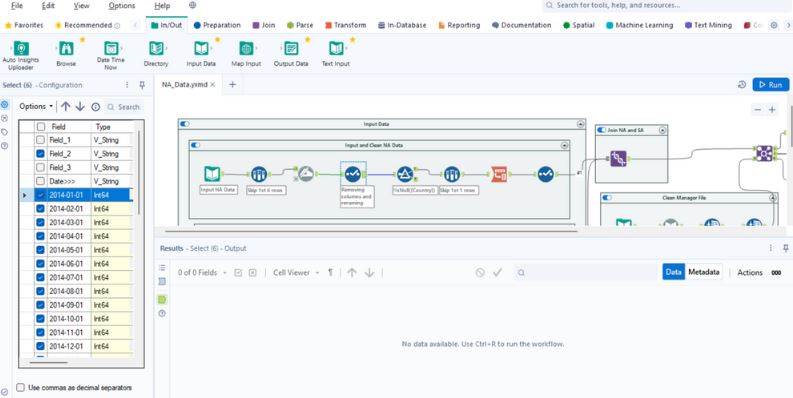This screenshot has height=398, width=793.
Task: Collapse the Input and Clean NA Data container
Action: [564, 145]
